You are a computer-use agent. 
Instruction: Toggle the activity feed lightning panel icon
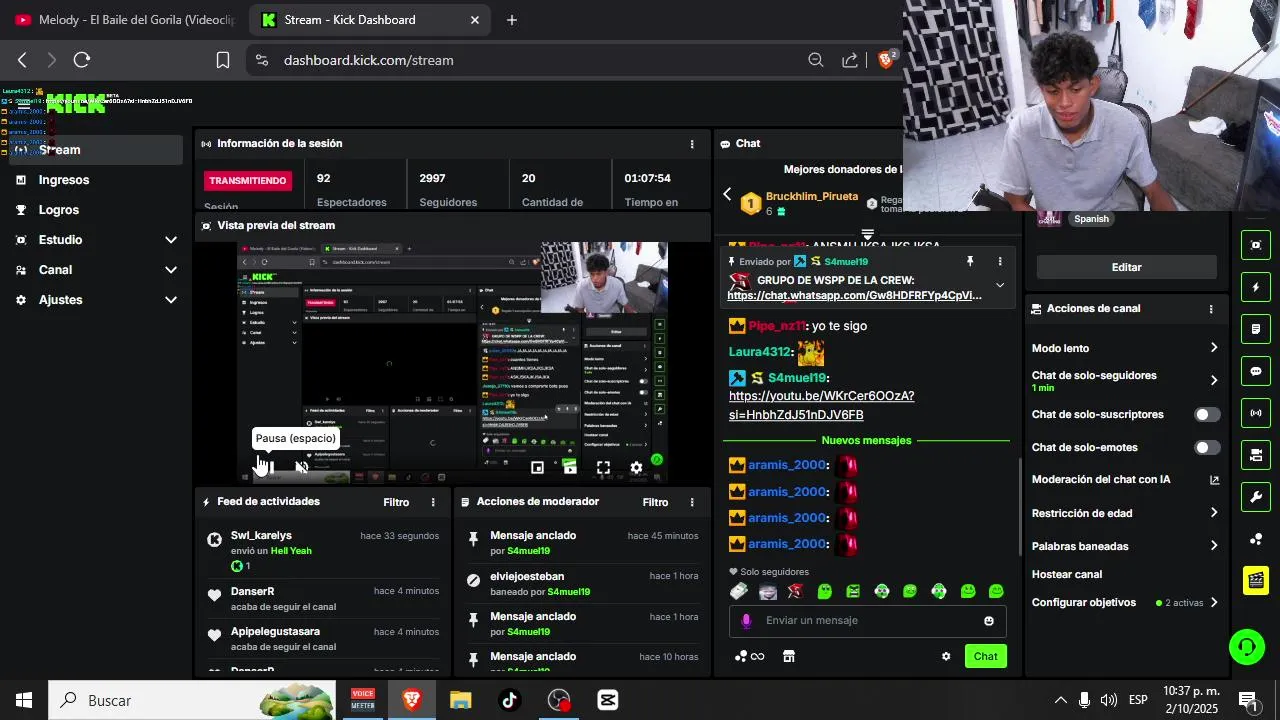[1256, 287]
